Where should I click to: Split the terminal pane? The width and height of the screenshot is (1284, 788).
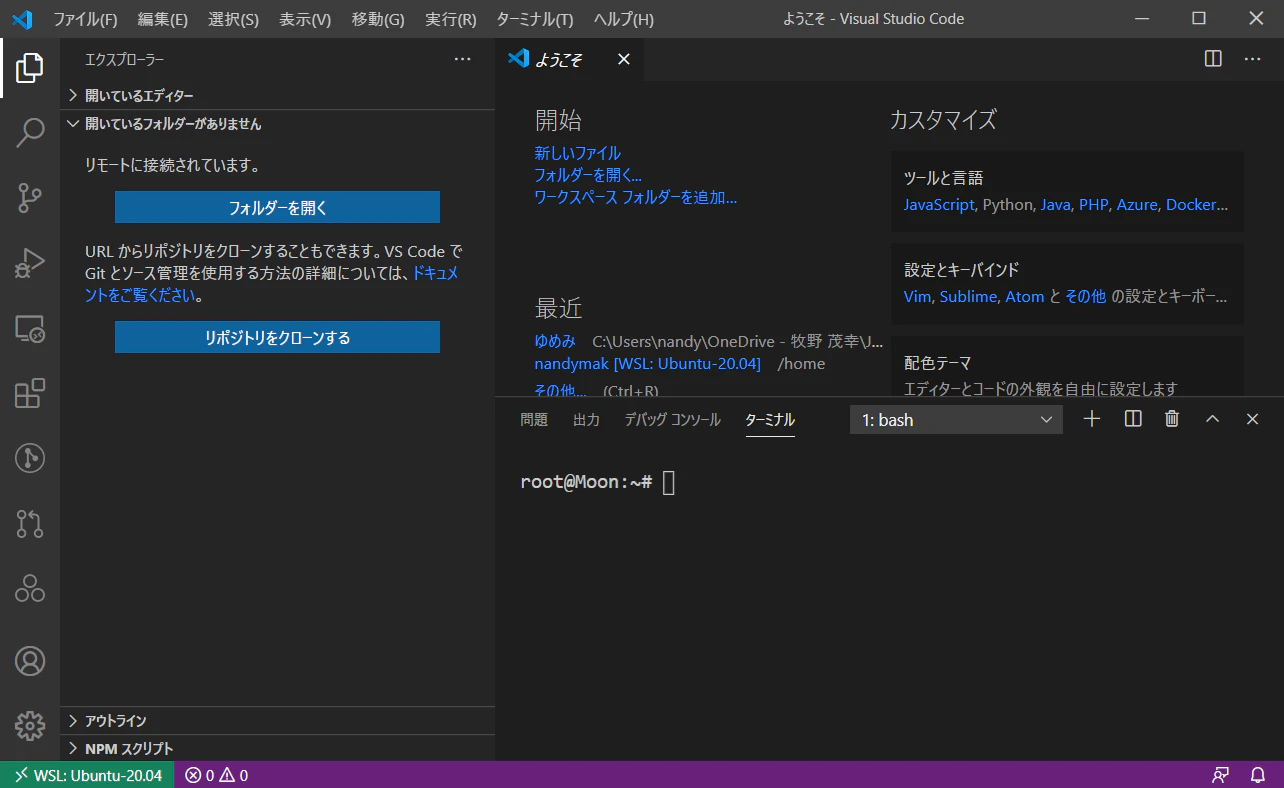click(x=1133, y=419)
